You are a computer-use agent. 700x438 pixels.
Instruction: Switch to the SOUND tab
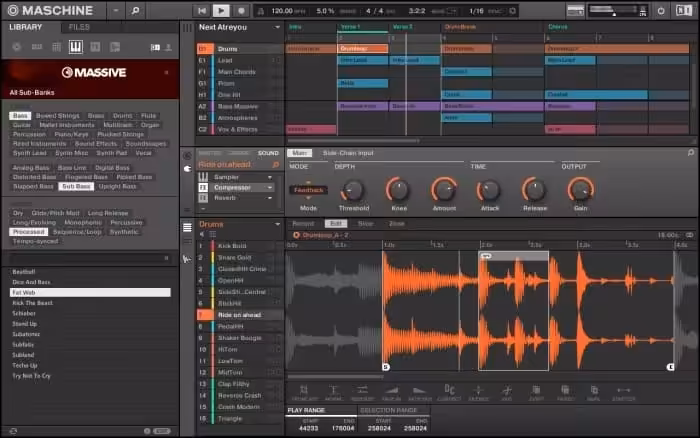[x=268, y=153]
